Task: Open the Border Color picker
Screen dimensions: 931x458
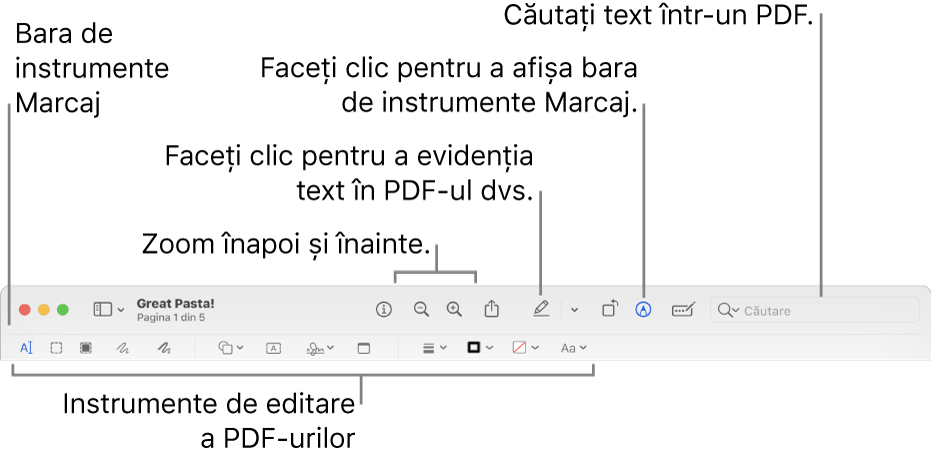Action: coord(480,348)
